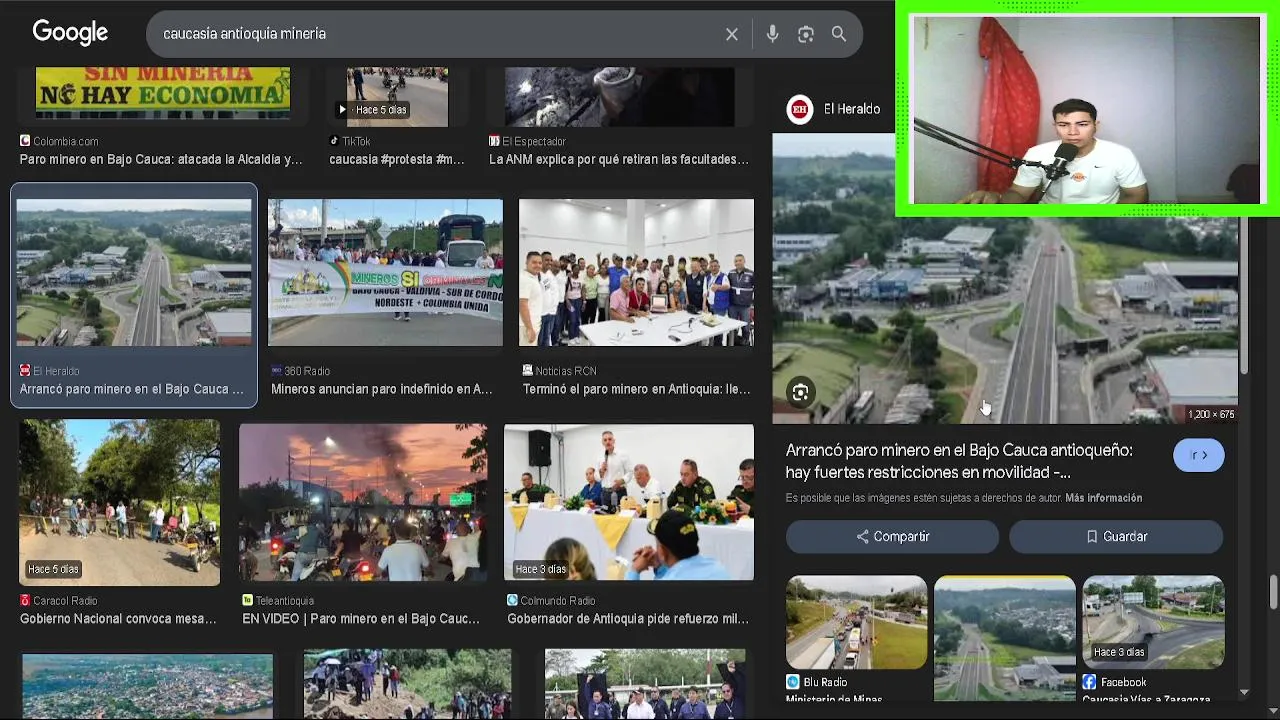Click the Google logo
1280x720 pixels.
click(x=70, y=33)
